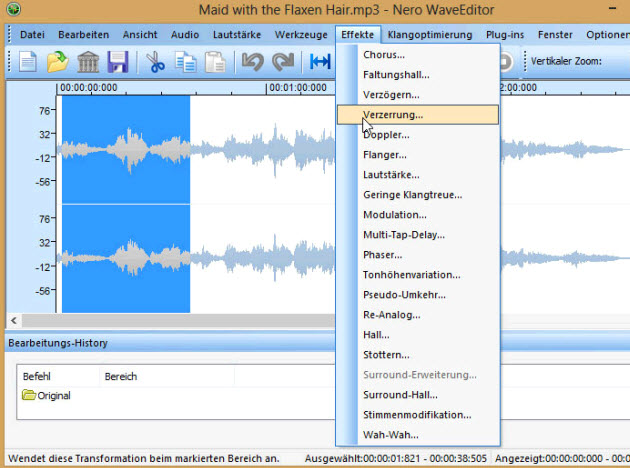
Task: Select Phaser... effect
Action: coord(418,255)
